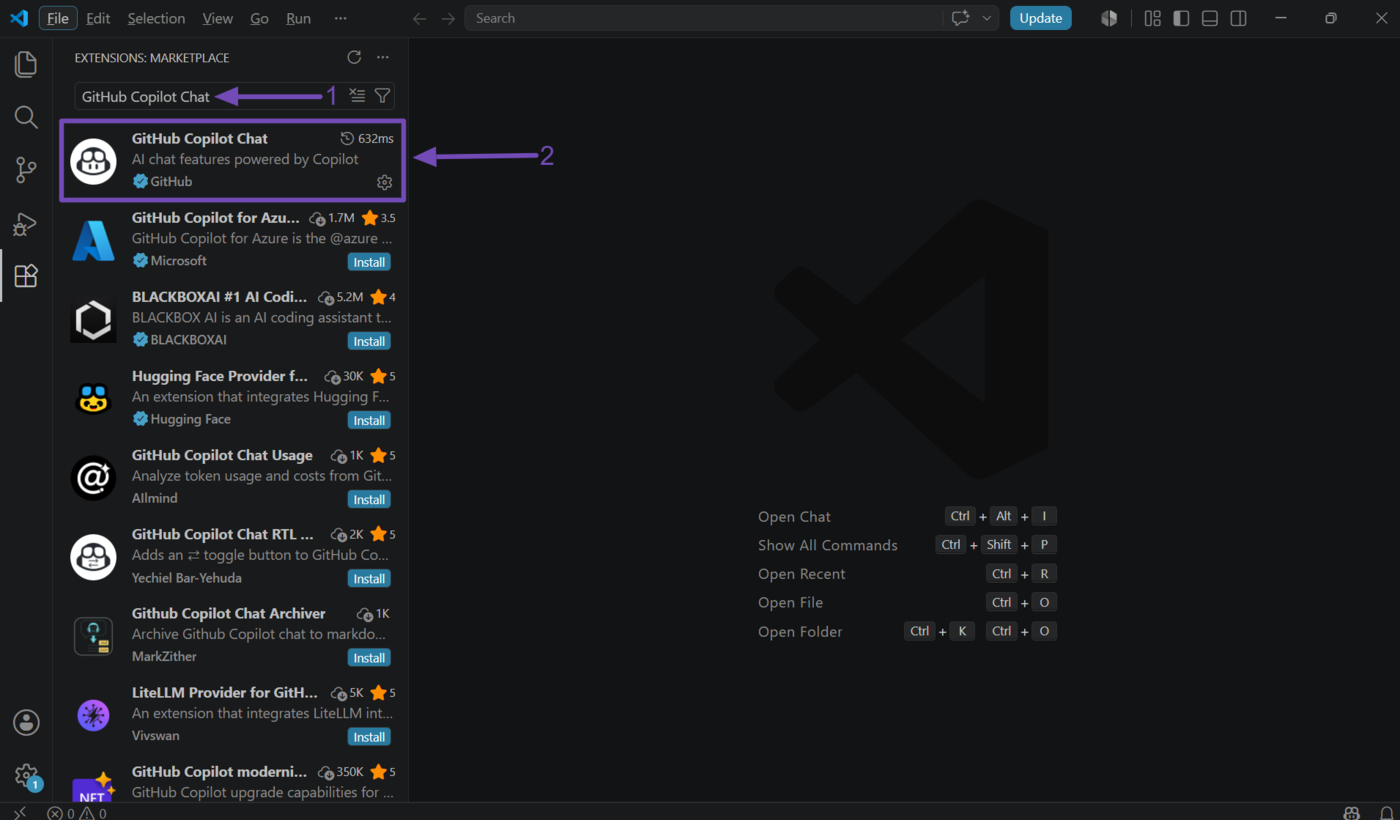
Task: Click the Copilot status bar icon
Action: coord(1352,812)
